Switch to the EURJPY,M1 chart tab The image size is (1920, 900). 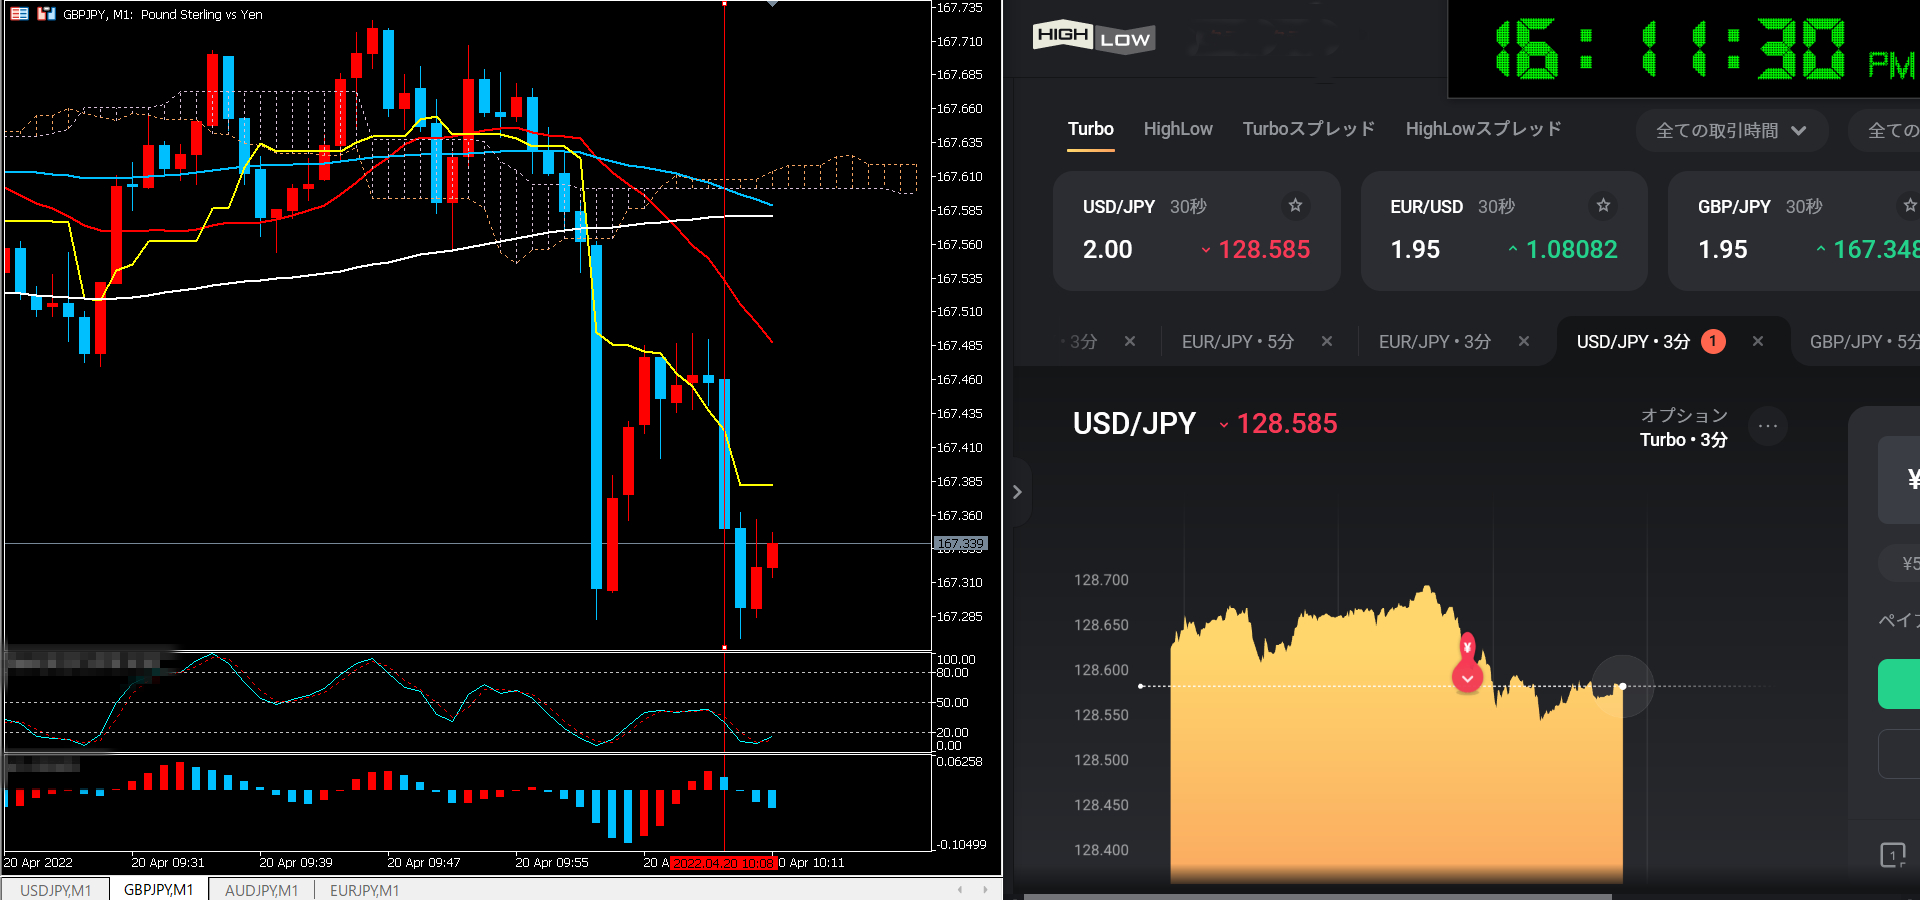364,890
